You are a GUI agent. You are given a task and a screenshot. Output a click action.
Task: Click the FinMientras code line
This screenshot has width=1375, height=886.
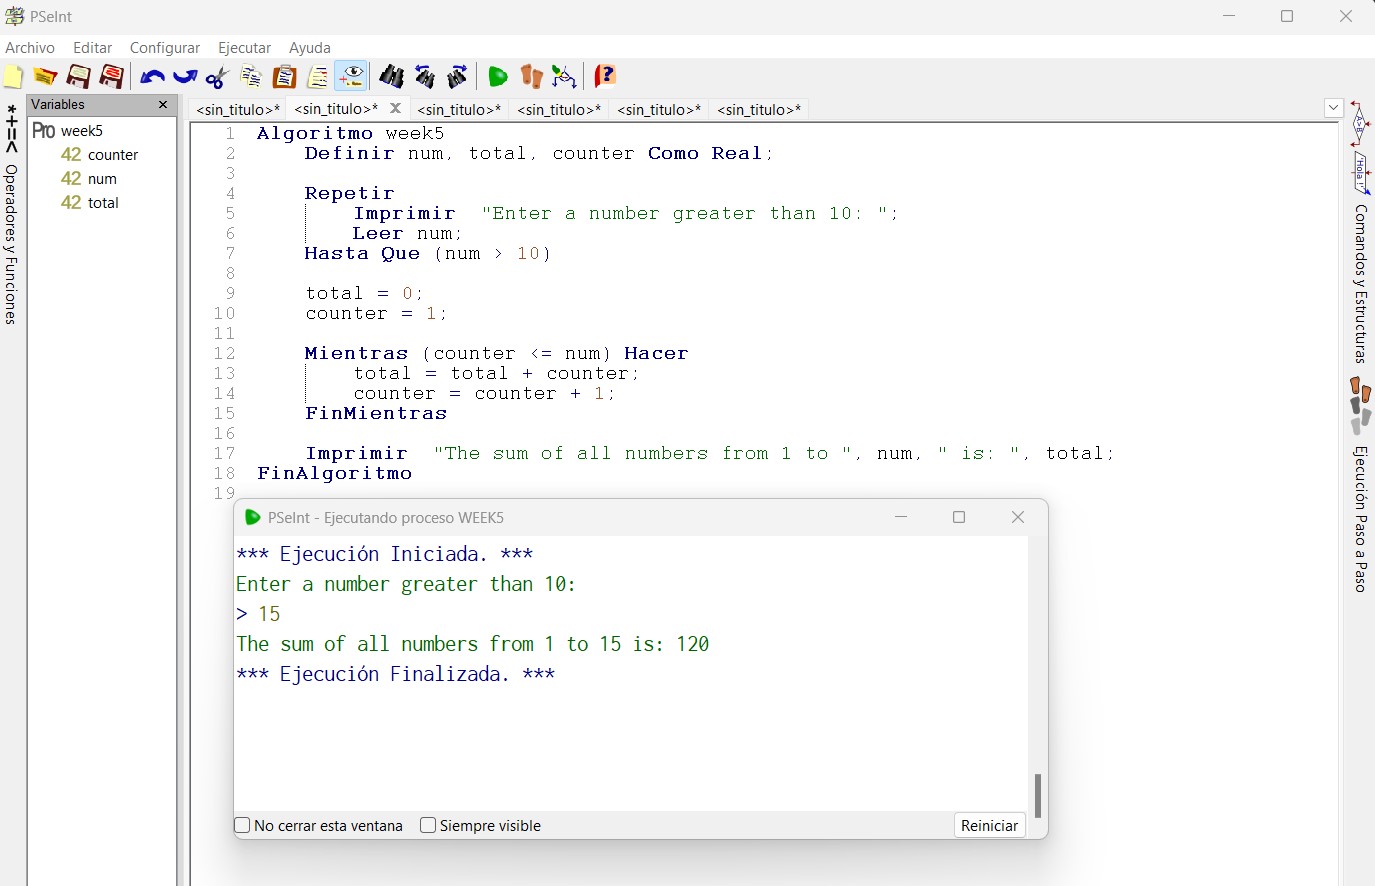(376, 414)
